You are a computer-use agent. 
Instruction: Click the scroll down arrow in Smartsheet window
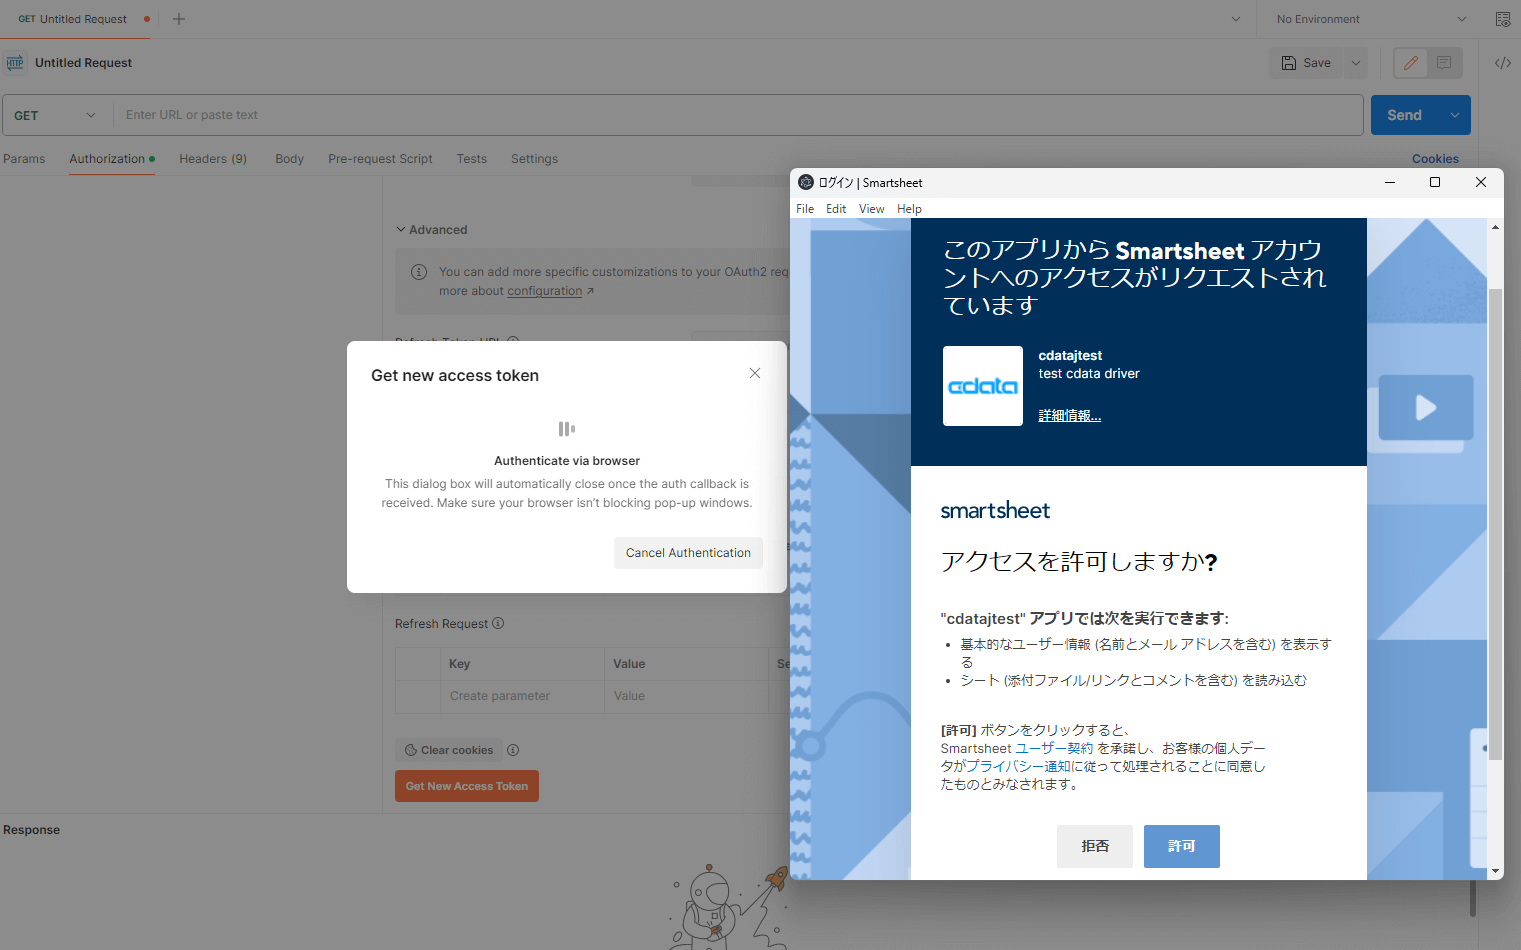tap(1496, 871)
